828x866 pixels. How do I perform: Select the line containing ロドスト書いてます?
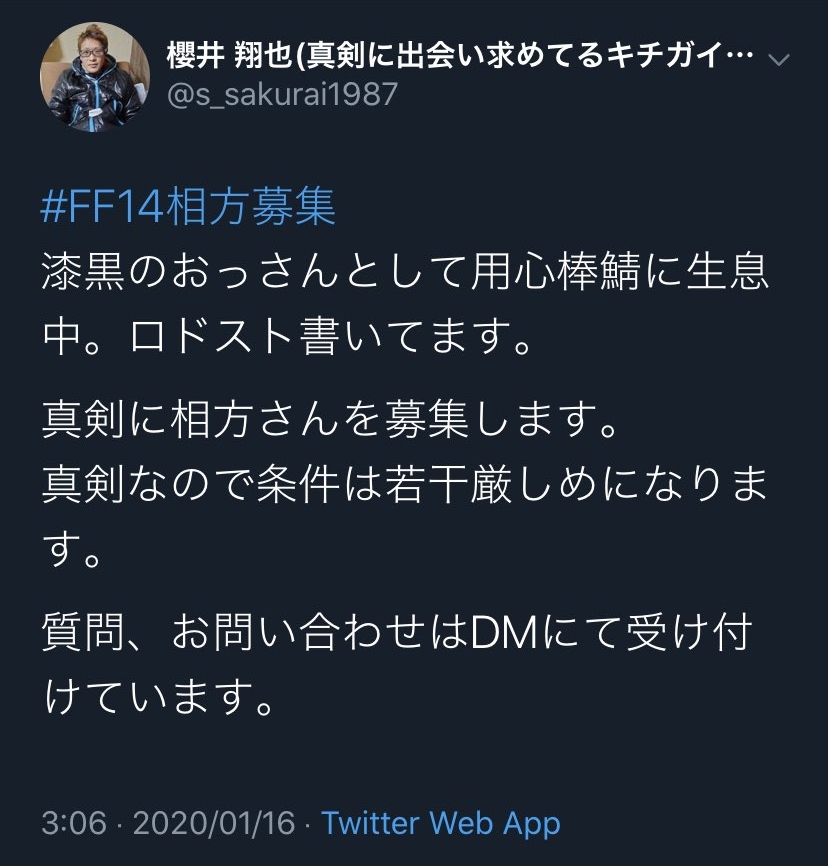coord(287,336)
